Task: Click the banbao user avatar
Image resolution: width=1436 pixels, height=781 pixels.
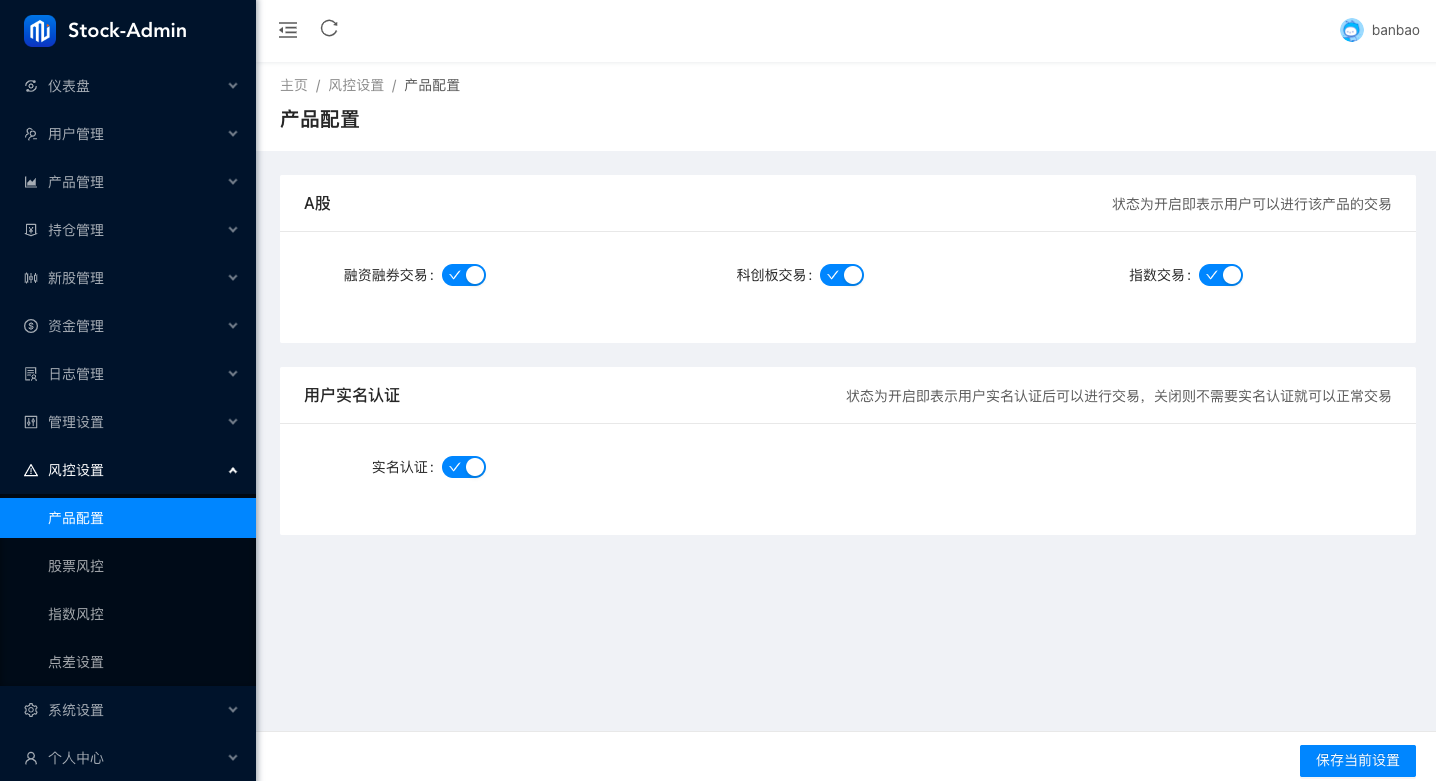Action: (x=1351, y=31)
